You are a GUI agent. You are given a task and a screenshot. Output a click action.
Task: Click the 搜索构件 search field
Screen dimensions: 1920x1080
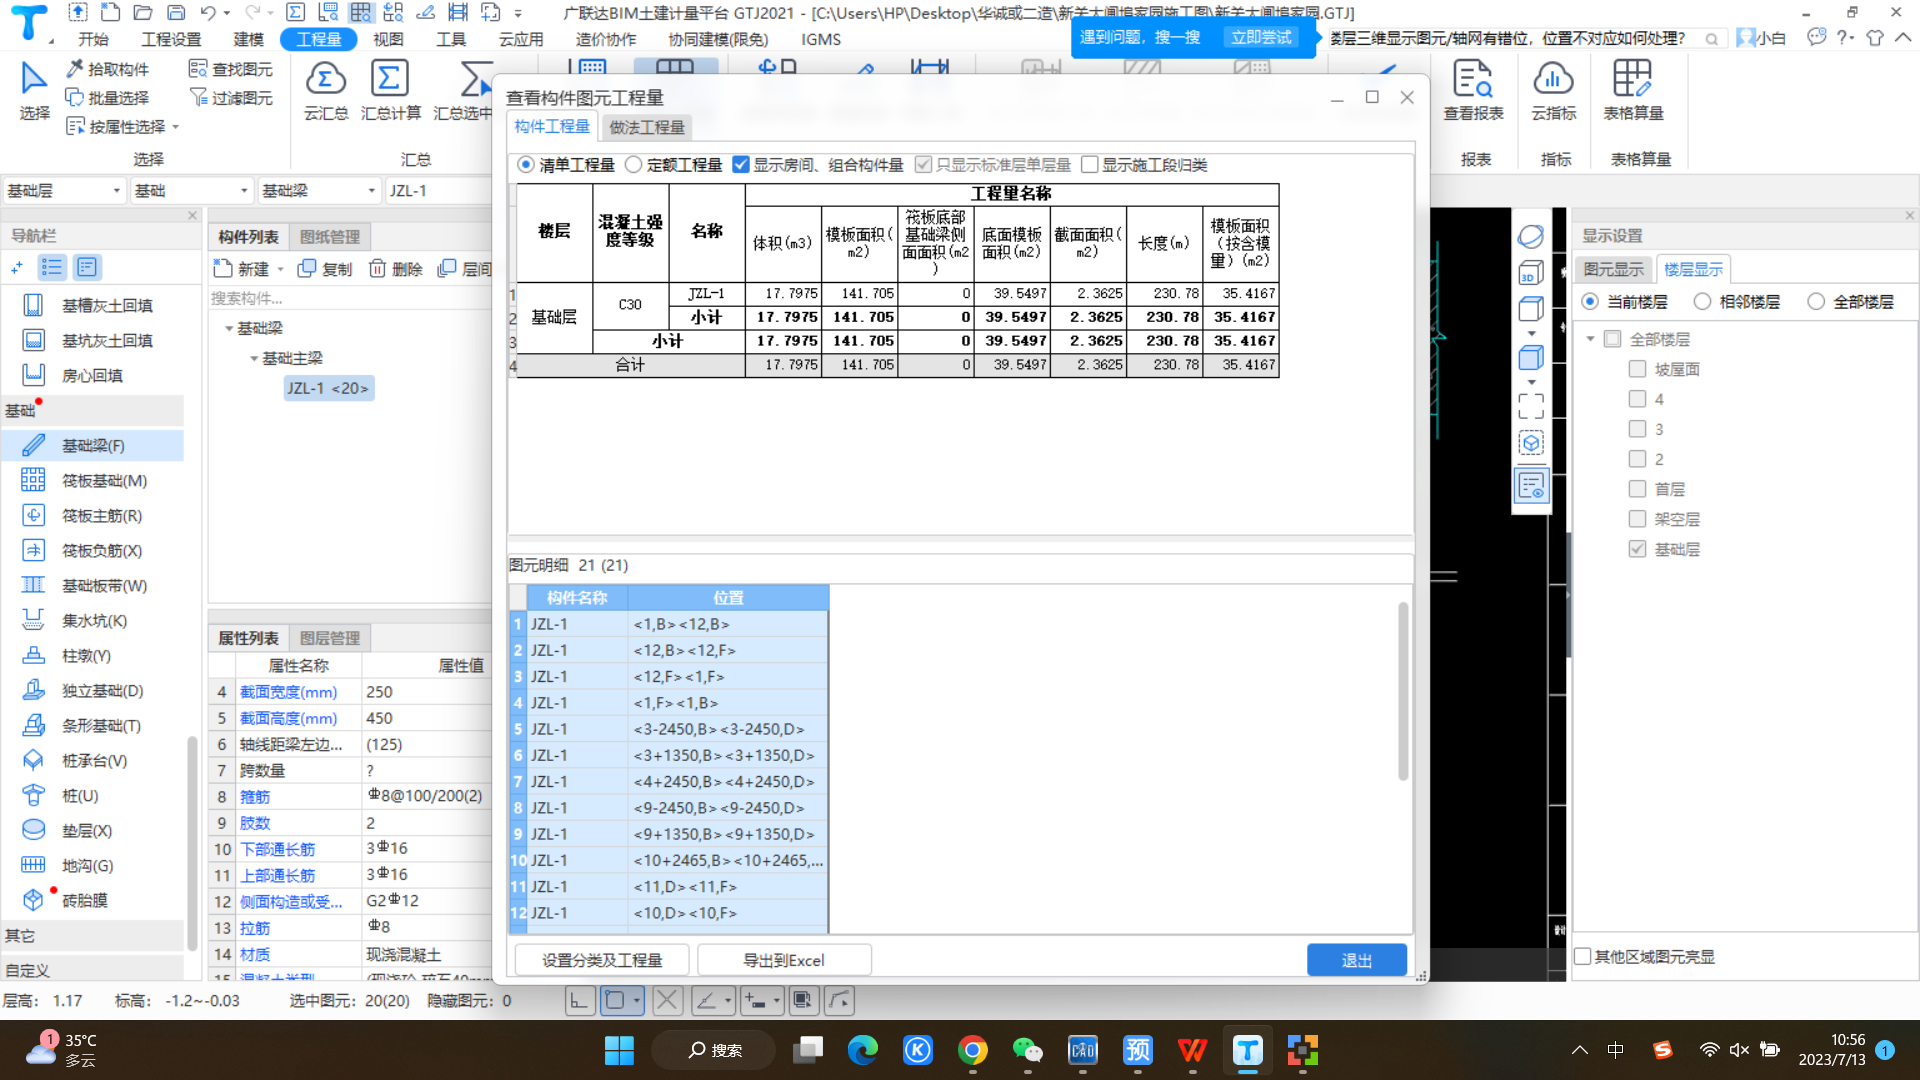click(348, 298)
